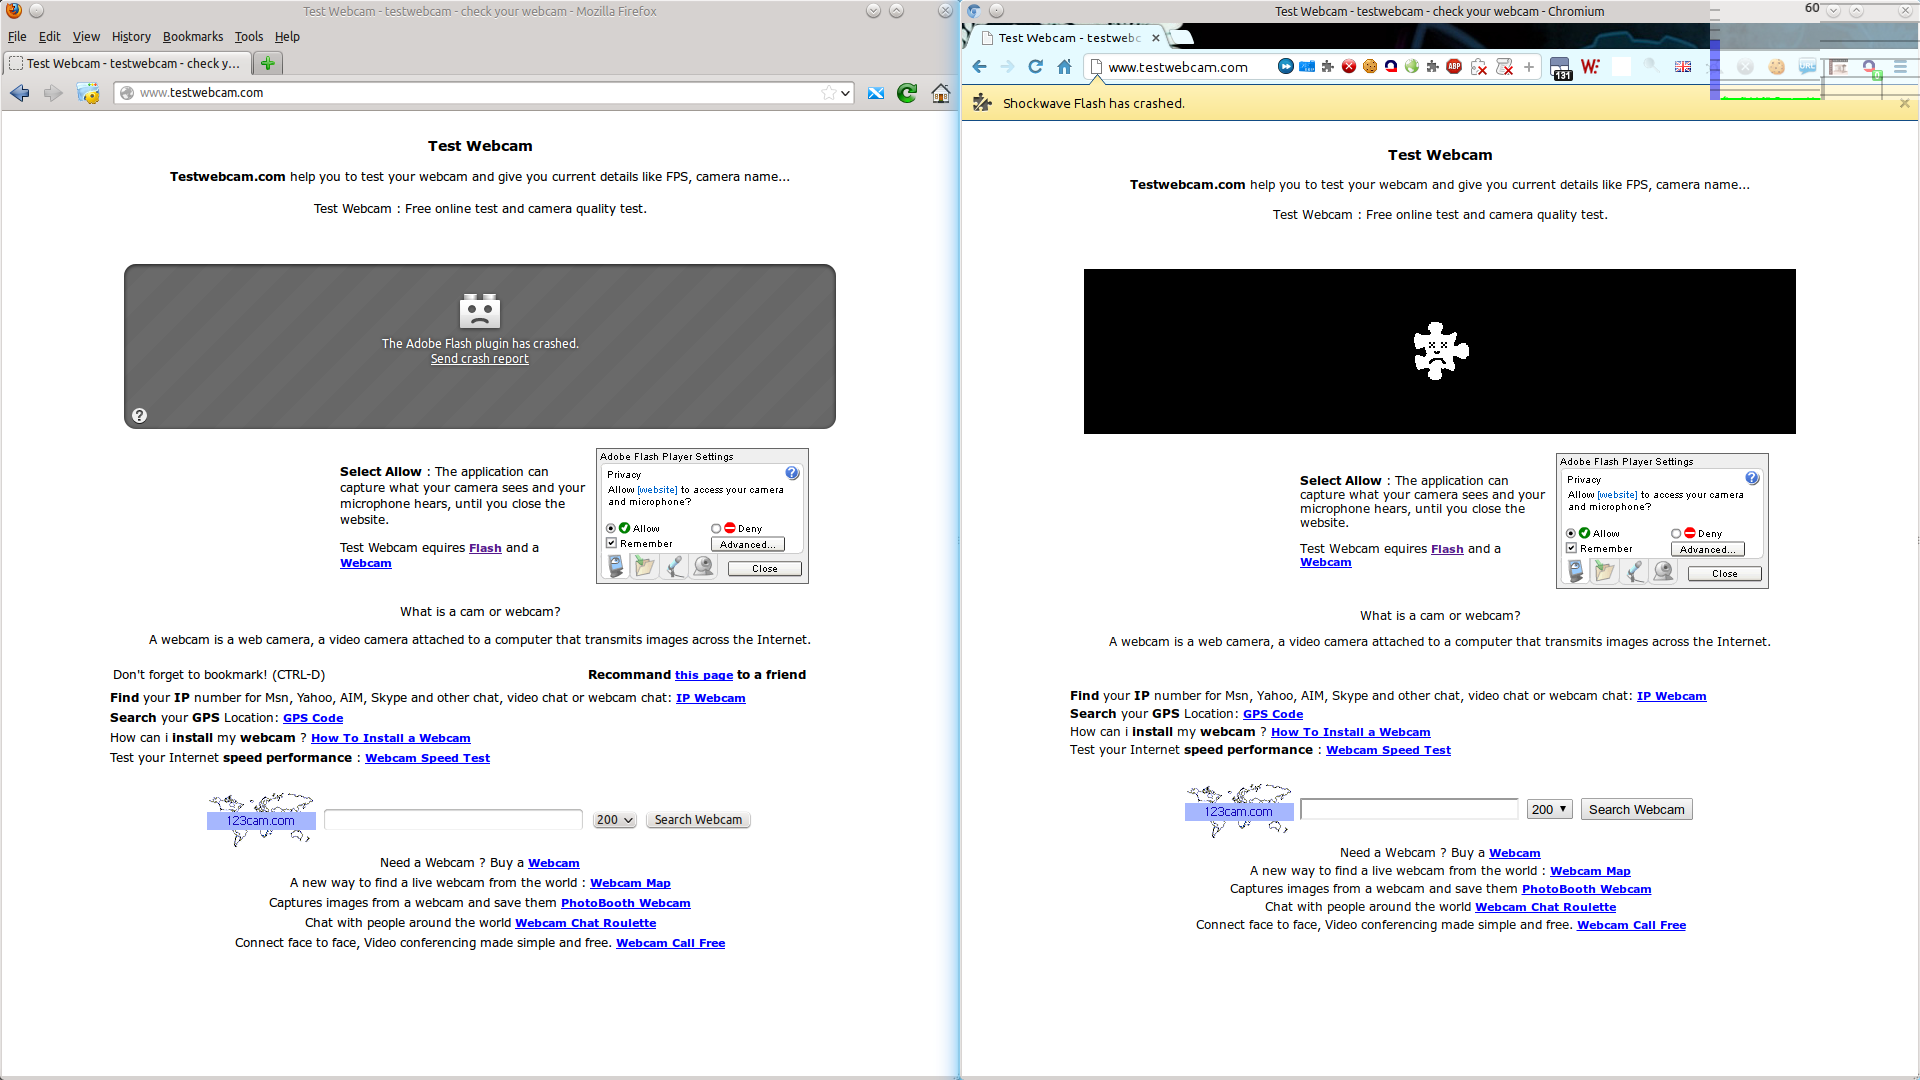Image resolution: width=1920 pixels, height=1080 pixels.
Task: Toggle the Remember checkbox in Chromium Flash settings
Action: tap(1571, 548)
